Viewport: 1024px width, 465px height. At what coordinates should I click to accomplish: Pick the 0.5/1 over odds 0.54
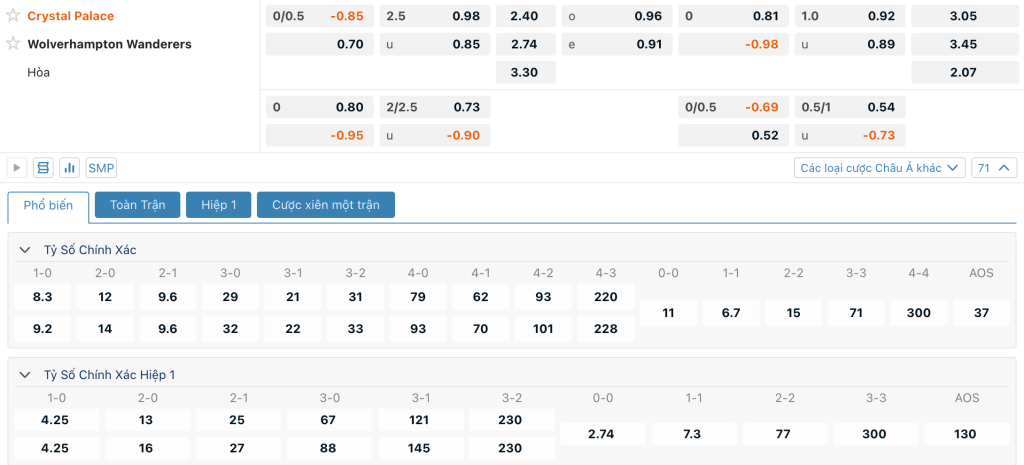850,106
